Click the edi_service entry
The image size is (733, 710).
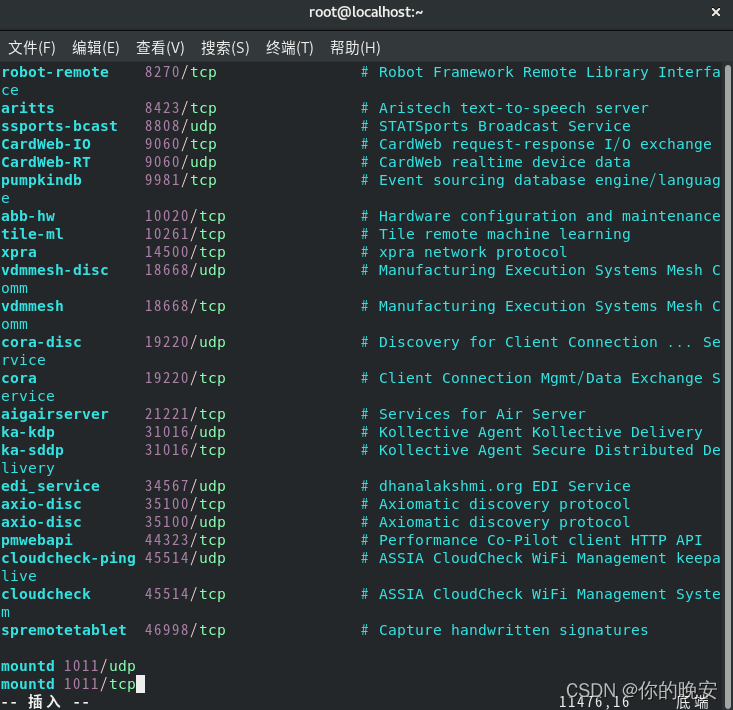(50, 486)
